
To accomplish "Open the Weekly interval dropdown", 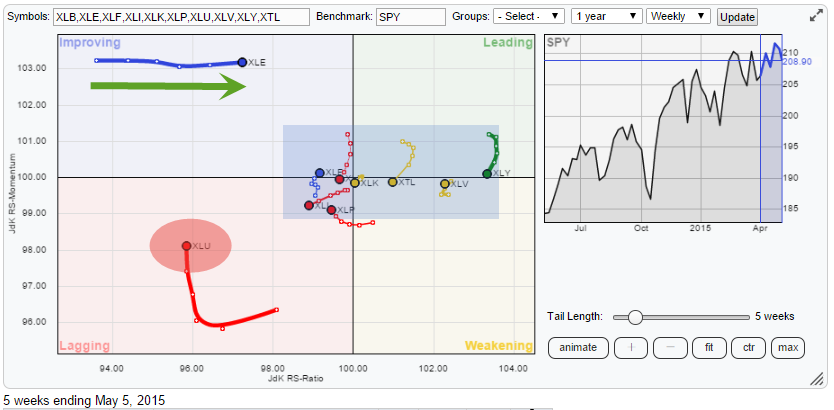I will [x=678, y=16].
